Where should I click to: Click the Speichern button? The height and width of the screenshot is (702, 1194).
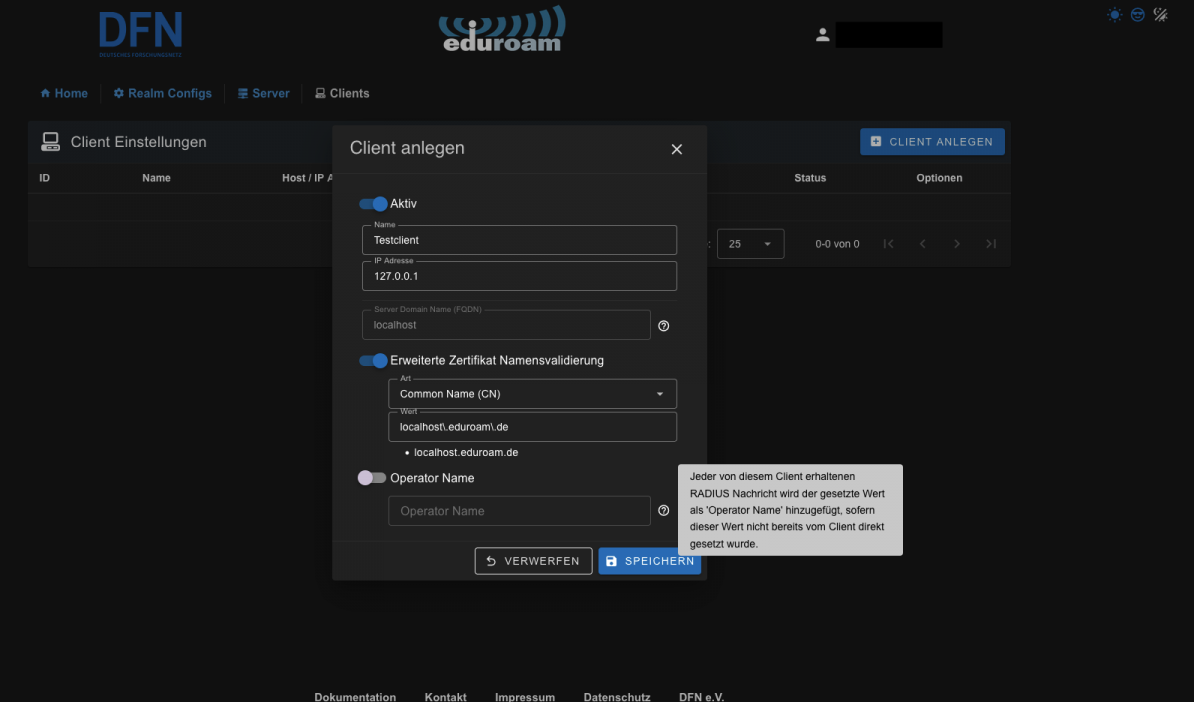649,561
